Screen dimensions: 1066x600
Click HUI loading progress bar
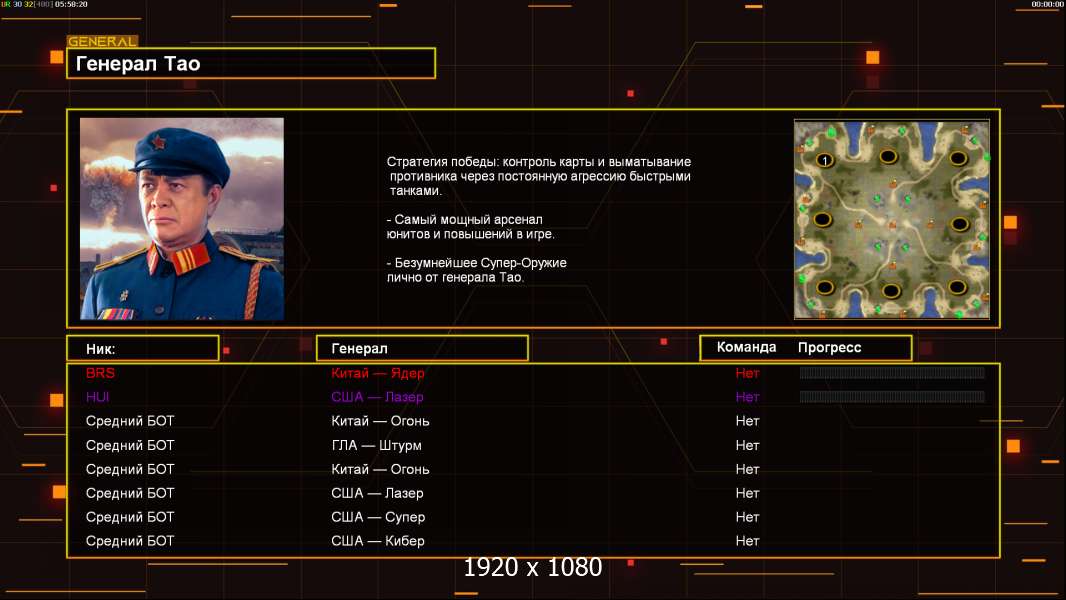tap(892, 396)
